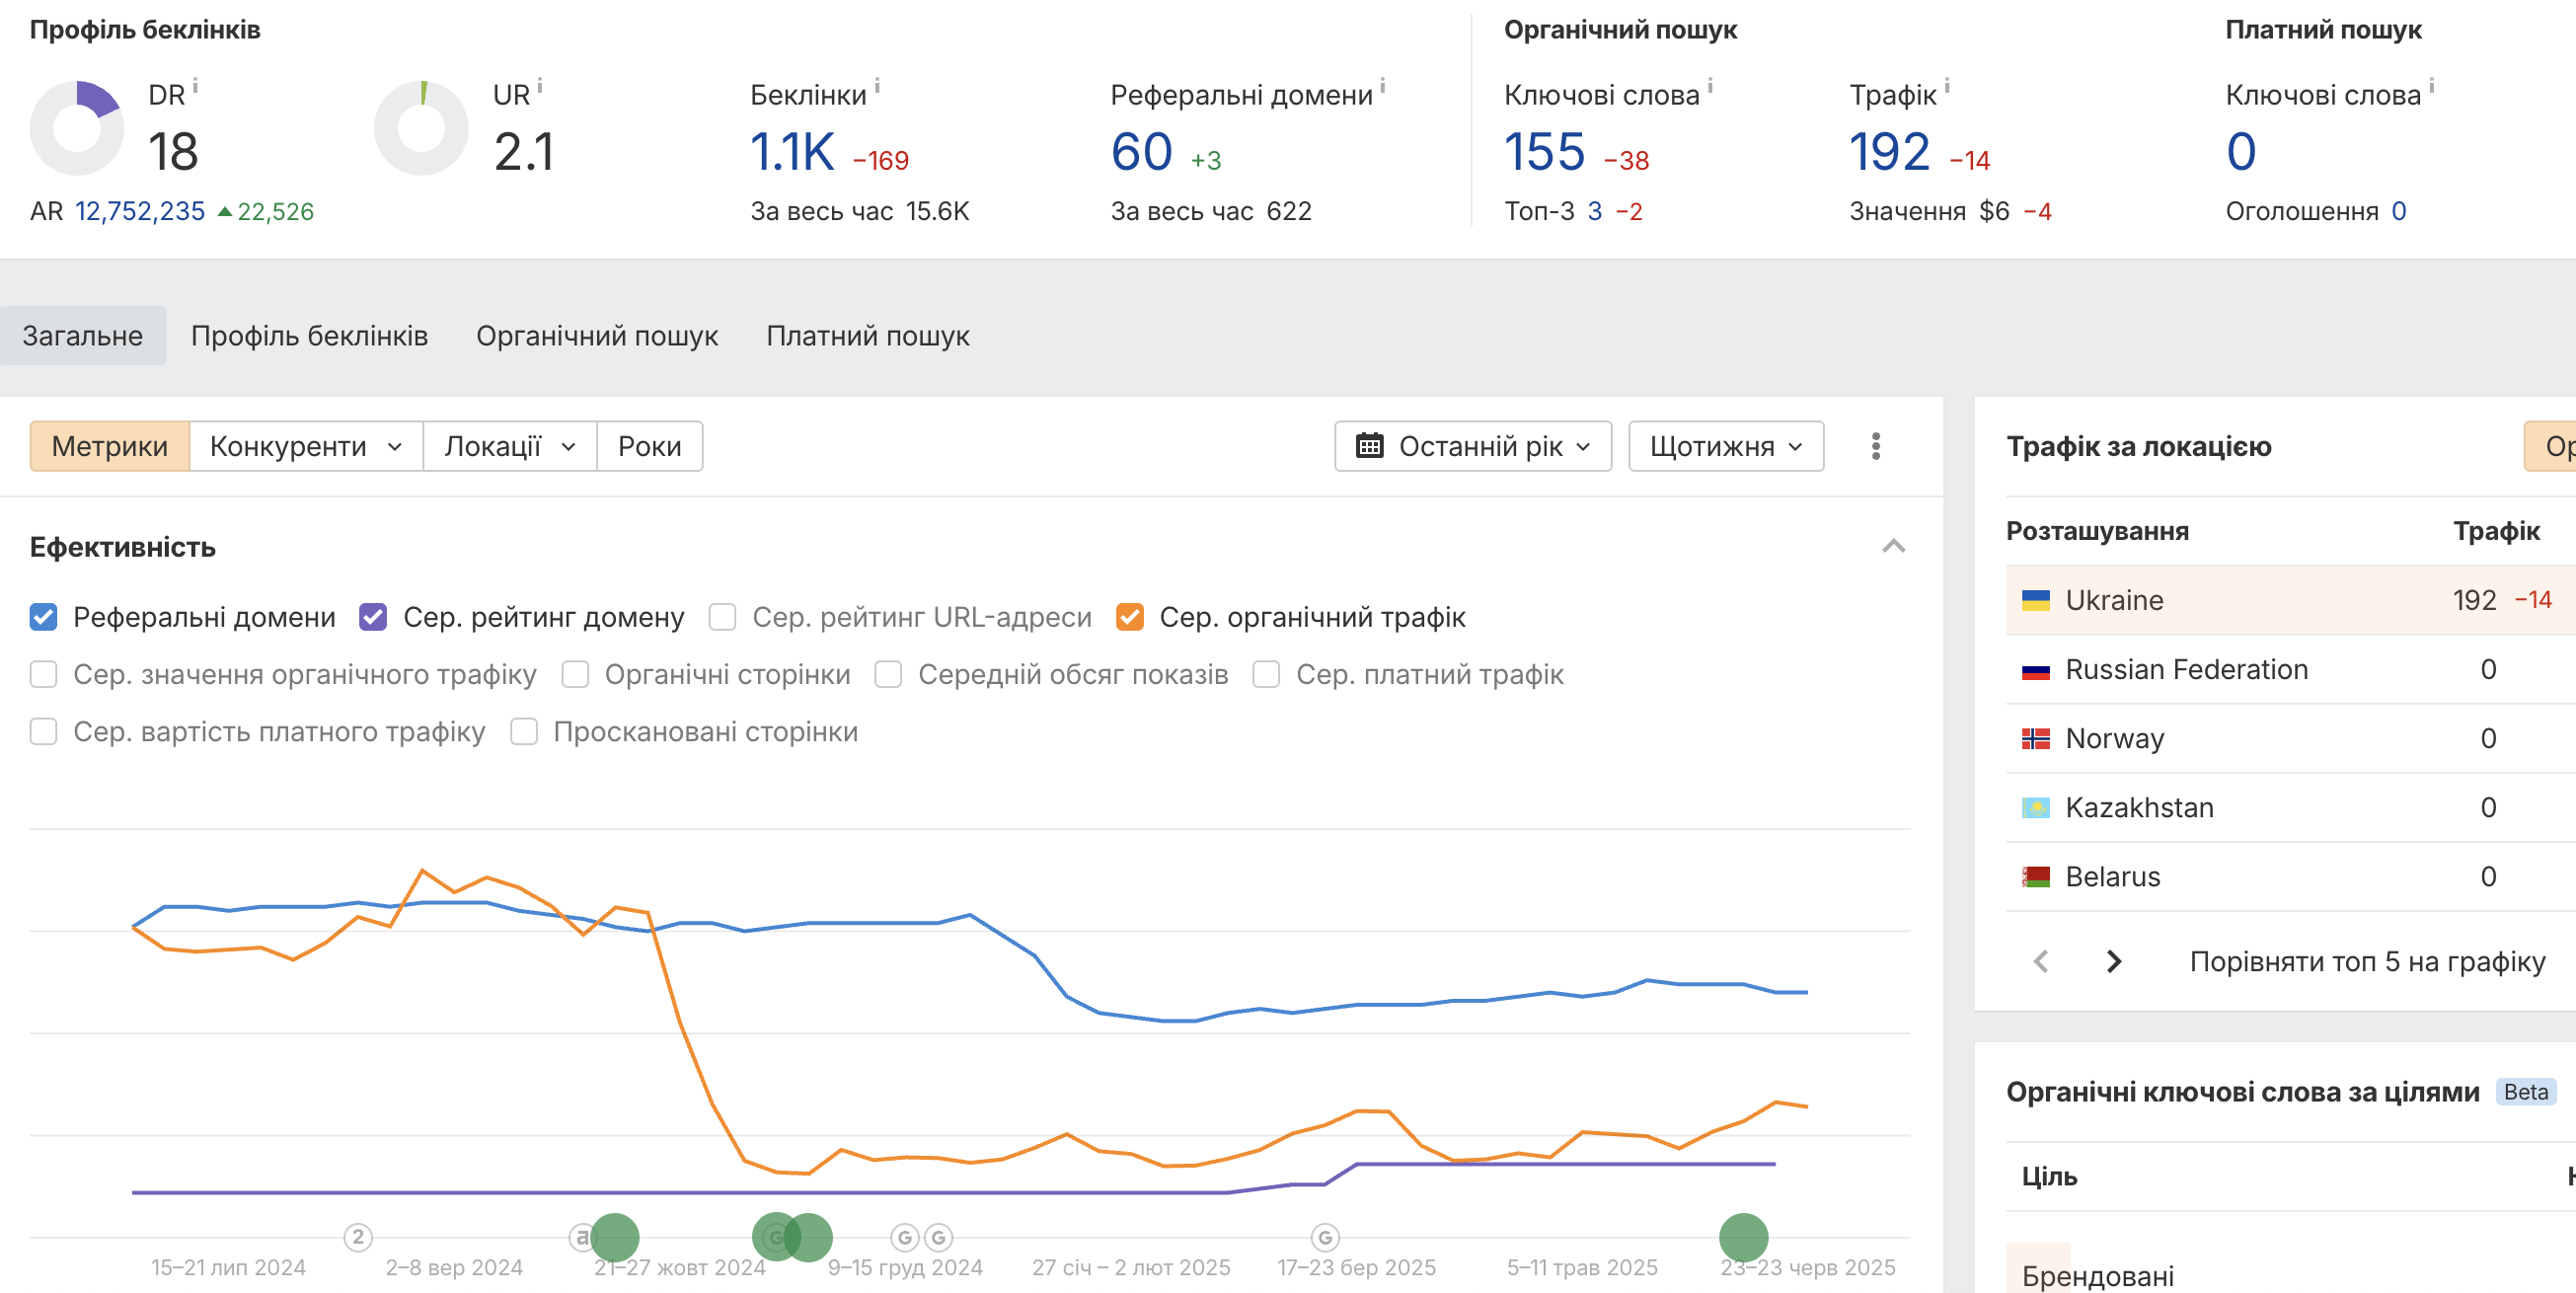This screenshot has height=1293, width=2576.
Task: Uncheck Реферальні домени checkbox
Action: pyautogui.click(x=44, y=617)
